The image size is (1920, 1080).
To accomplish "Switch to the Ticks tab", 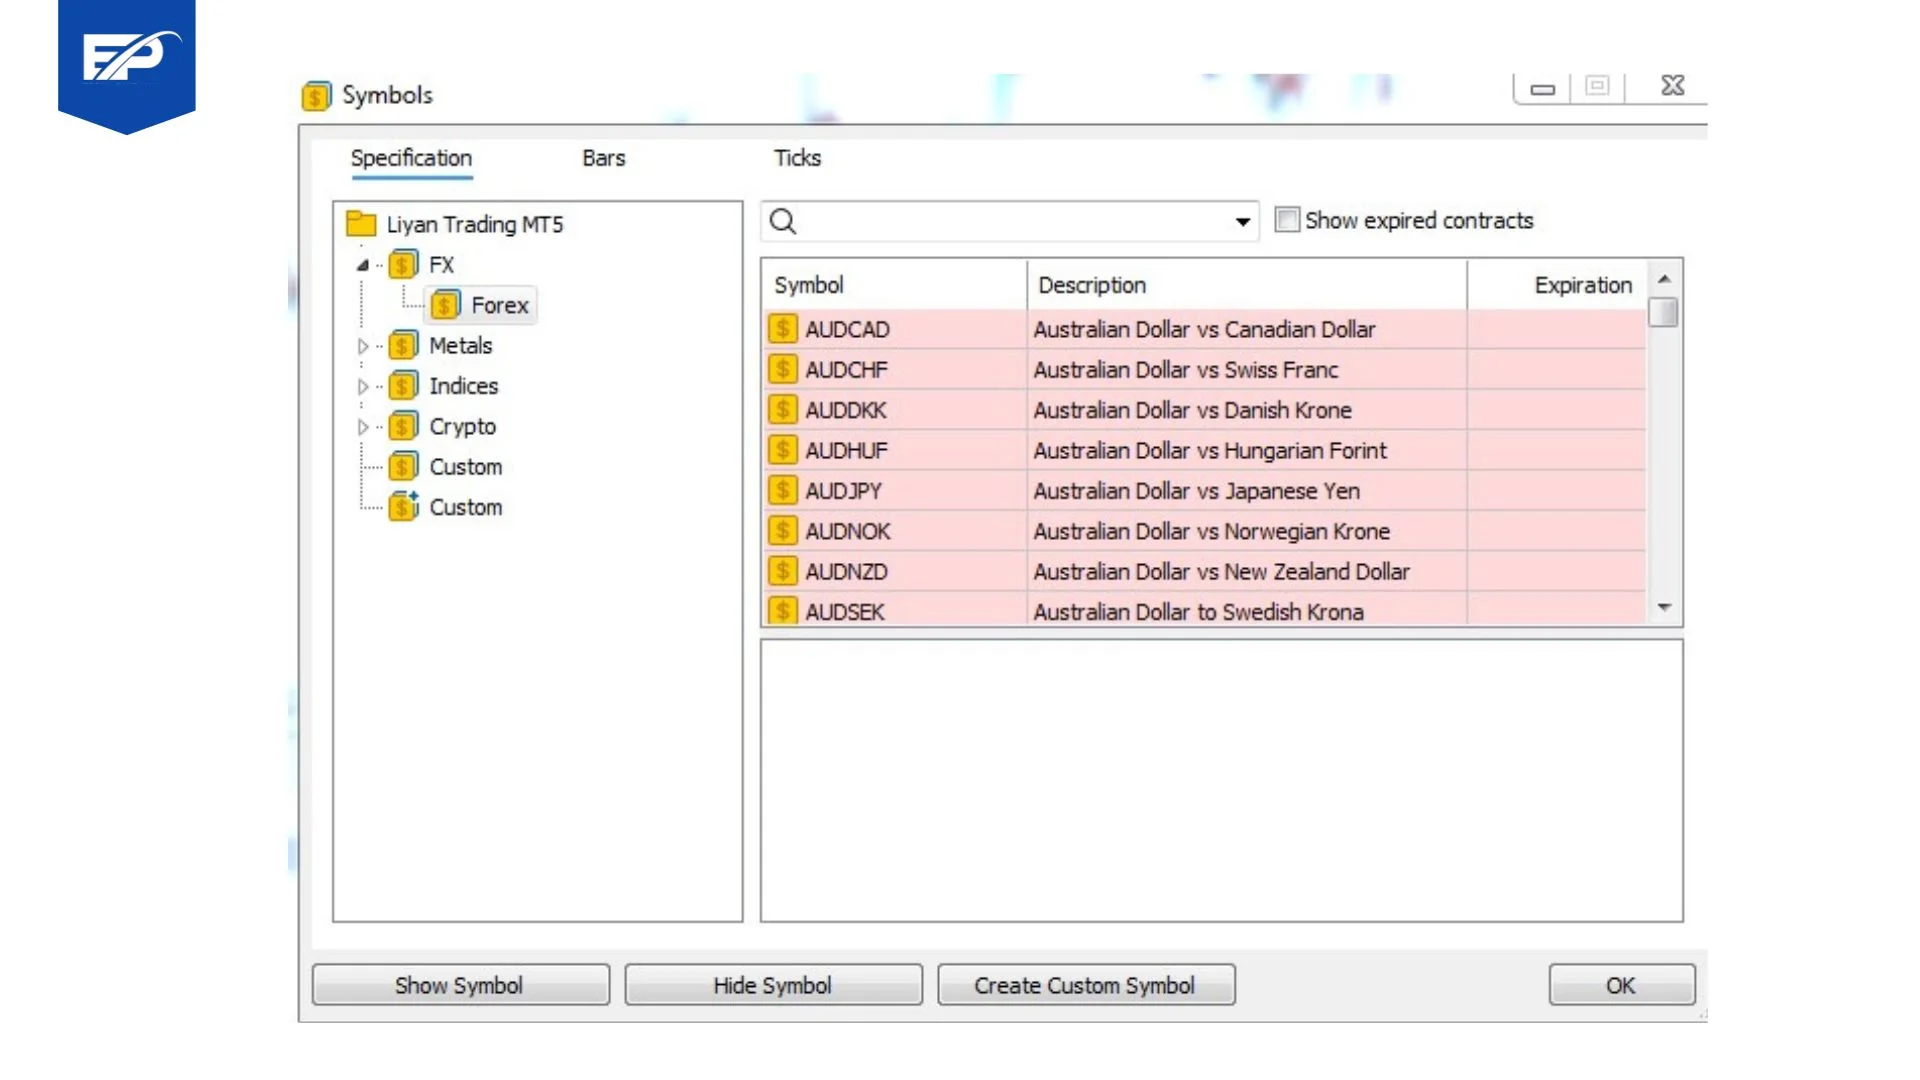I will [797, 158].
